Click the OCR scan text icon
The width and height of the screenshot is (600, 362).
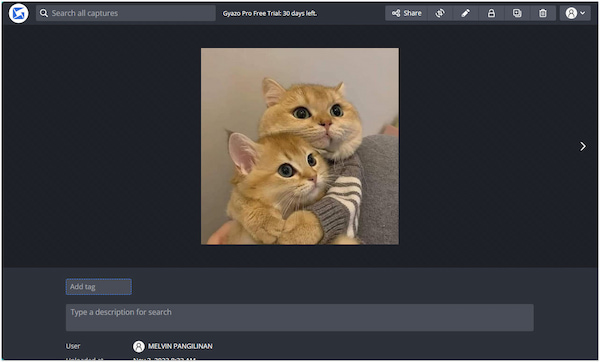(x=440, y=13)
